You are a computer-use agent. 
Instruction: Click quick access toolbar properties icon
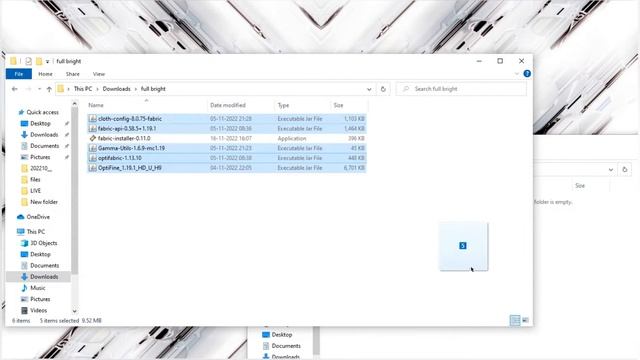28,61
